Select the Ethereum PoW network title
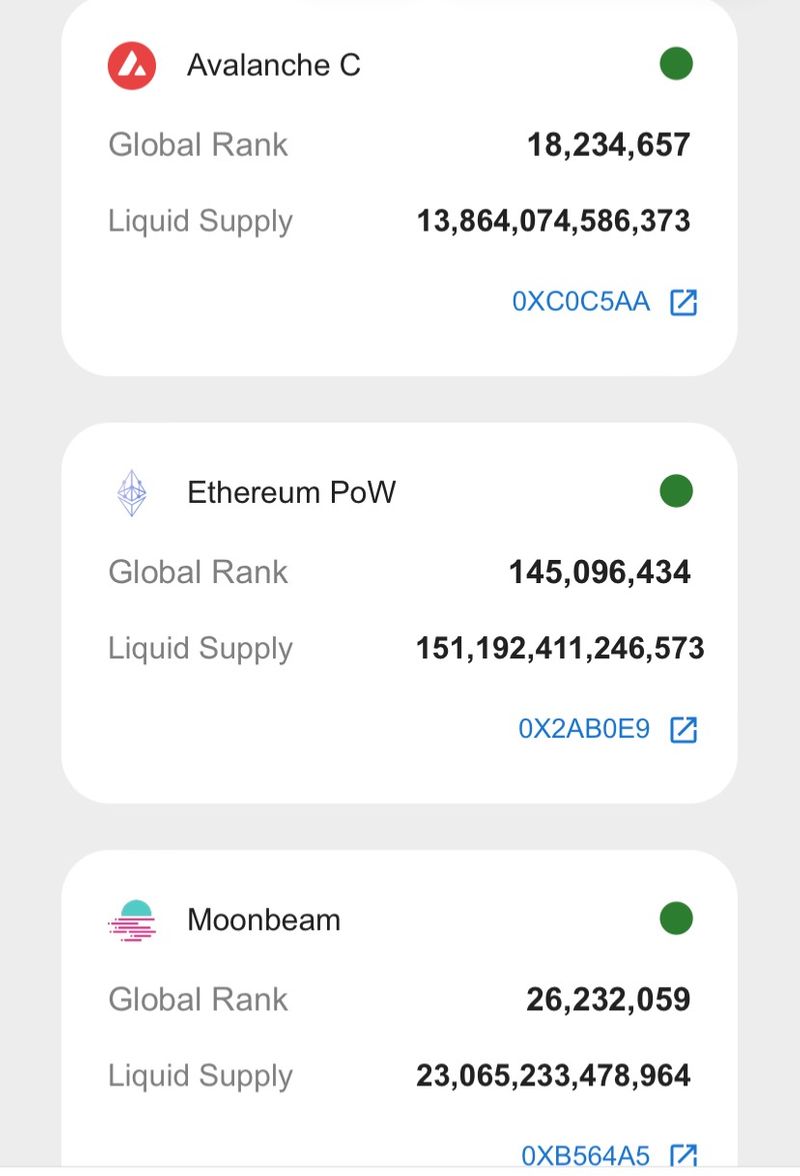This screenshot has width=800, height=1176. (x=291, y=493)
